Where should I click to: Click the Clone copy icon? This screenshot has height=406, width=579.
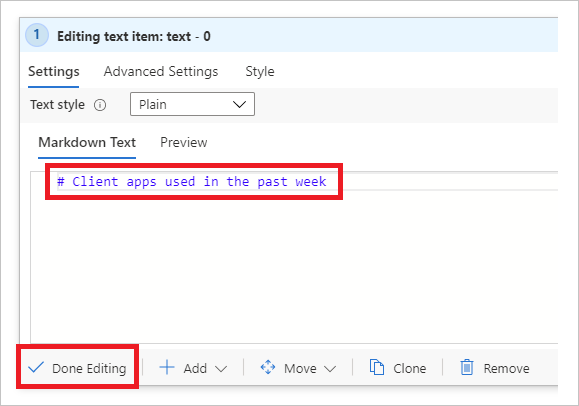coord(377,368)
